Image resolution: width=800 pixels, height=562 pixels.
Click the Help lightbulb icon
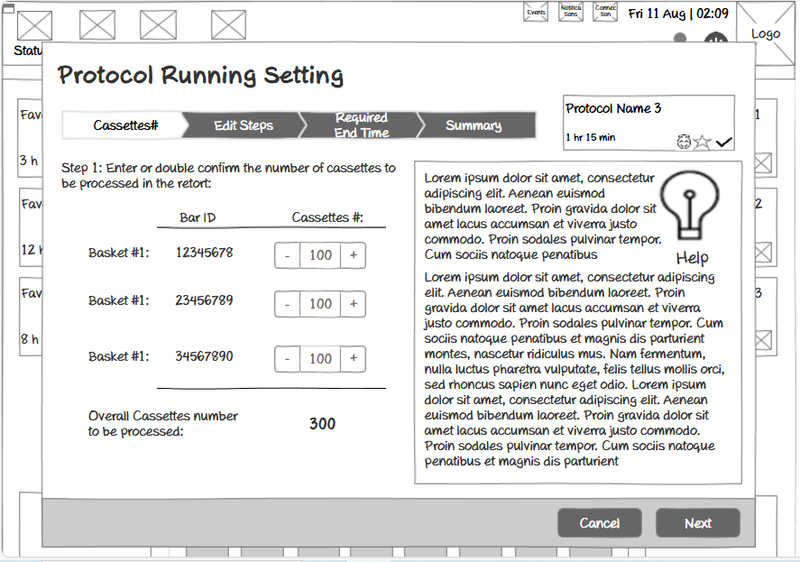click(x=689, y=205)
